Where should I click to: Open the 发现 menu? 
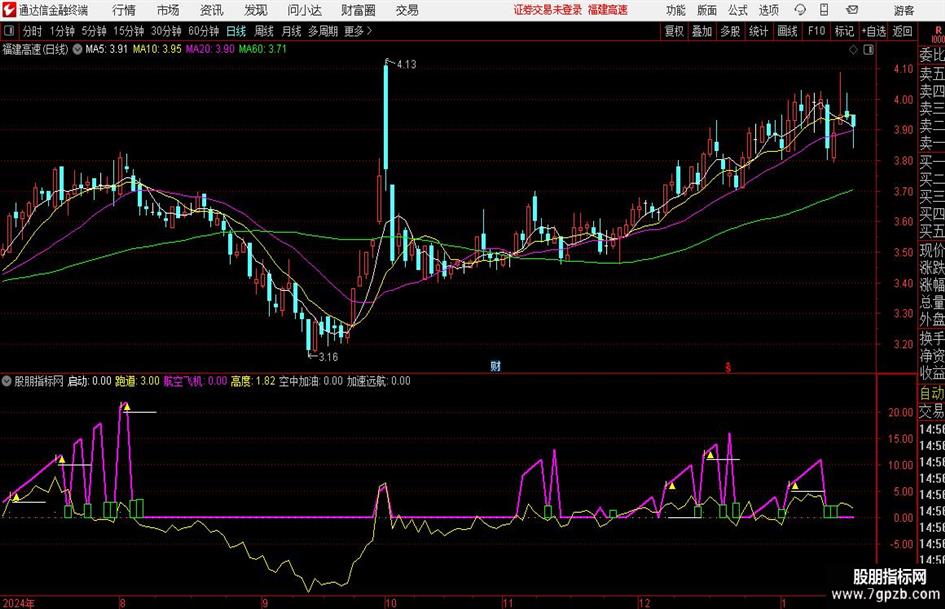coord(256,10)
